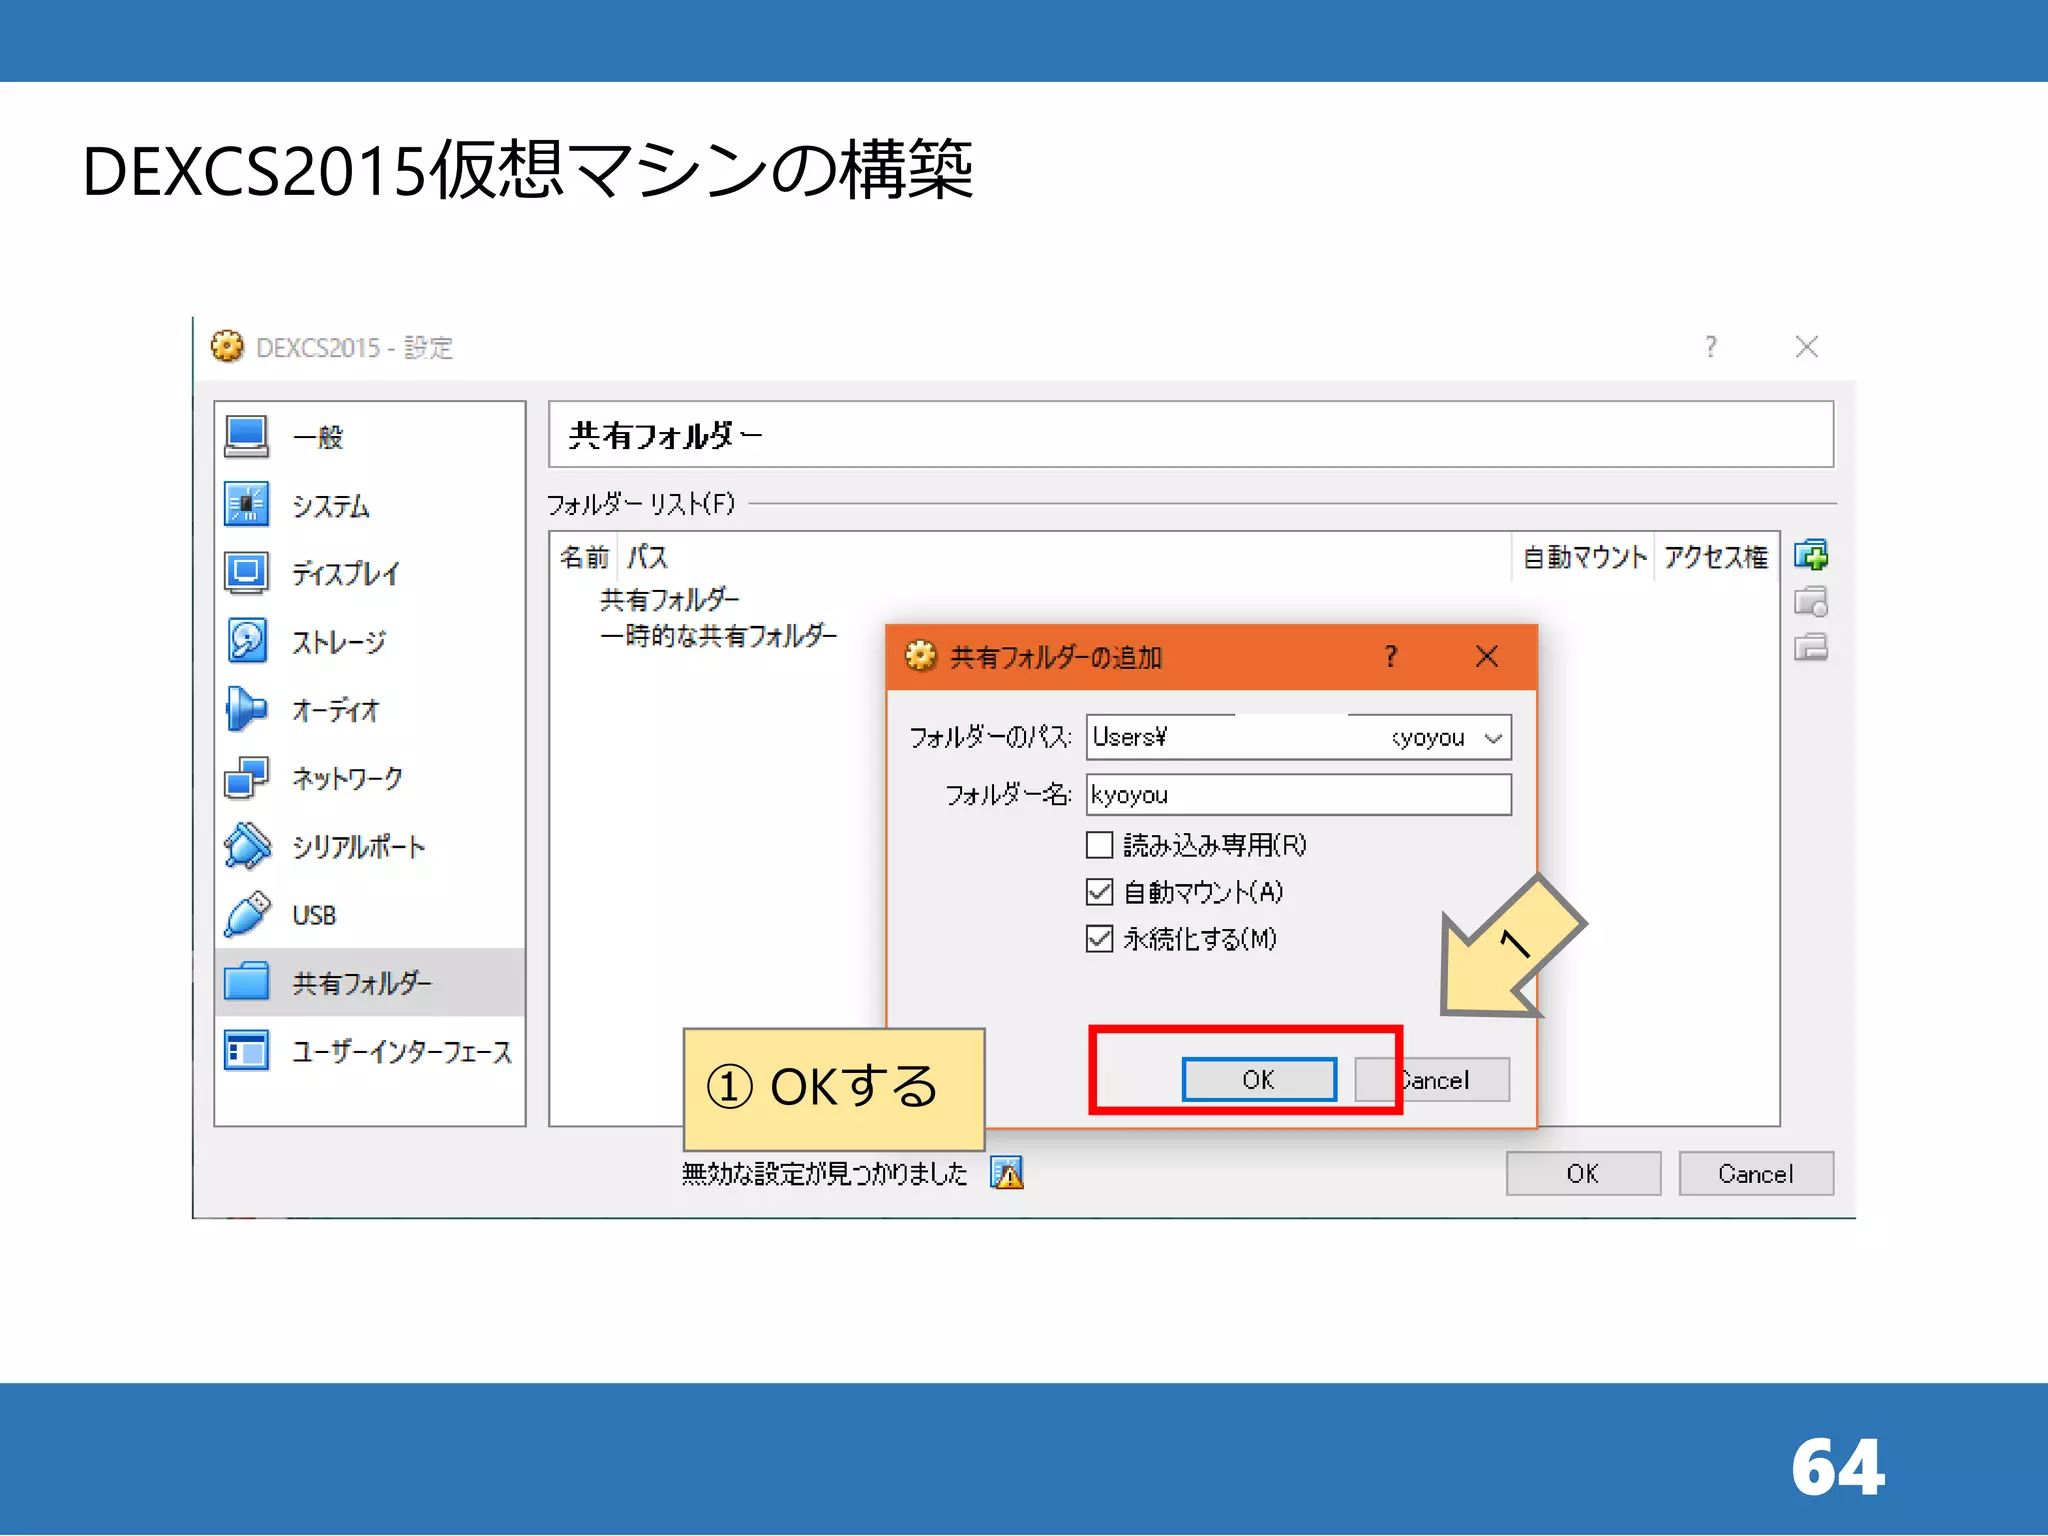Select the システム chip icon

coord(246,505)
